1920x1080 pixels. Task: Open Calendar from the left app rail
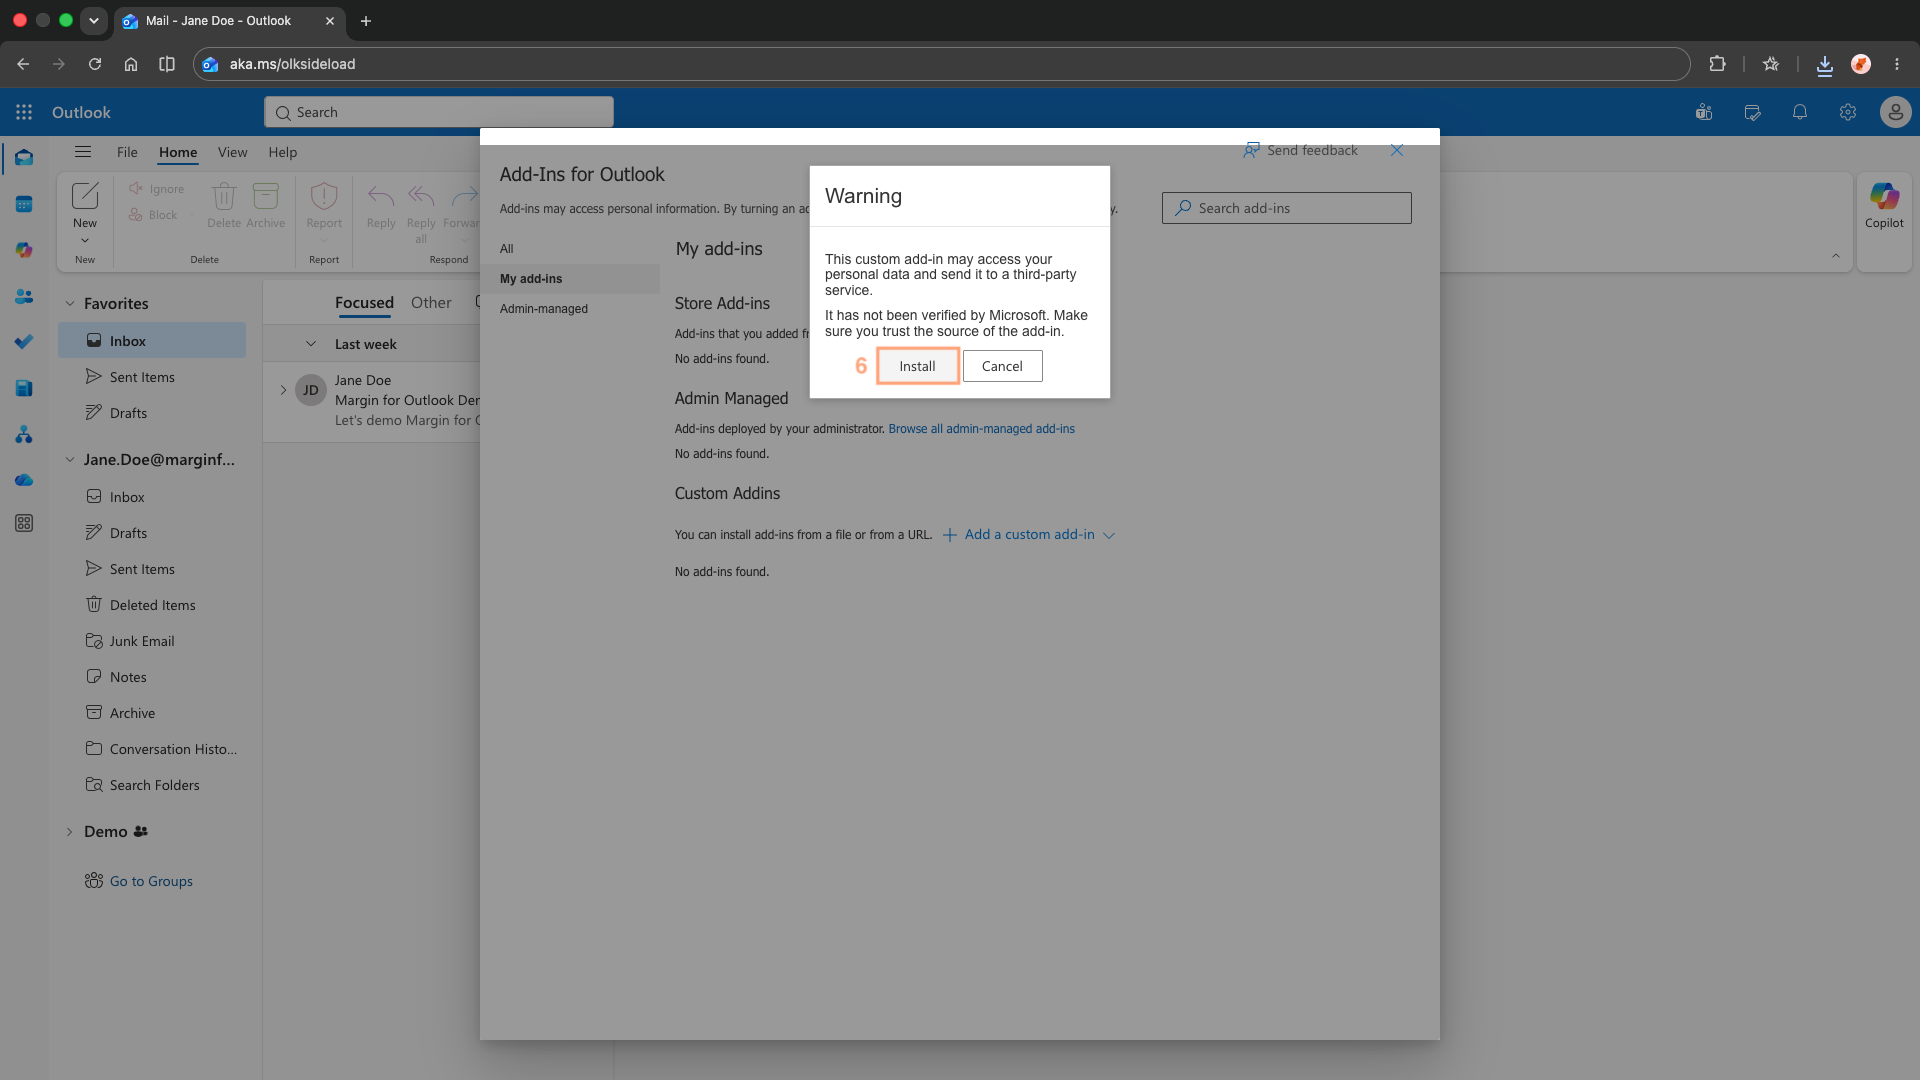pyautogui.click(x=24, y=204)
